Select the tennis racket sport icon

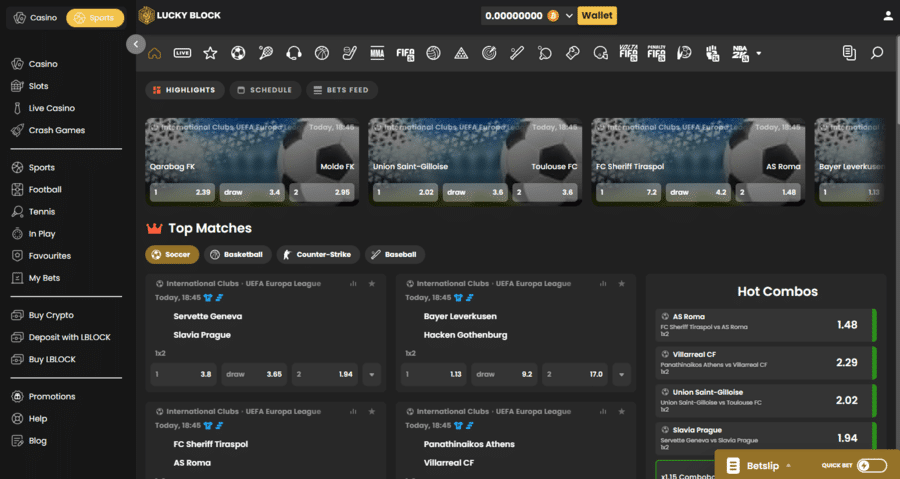(x=266, y=53)
